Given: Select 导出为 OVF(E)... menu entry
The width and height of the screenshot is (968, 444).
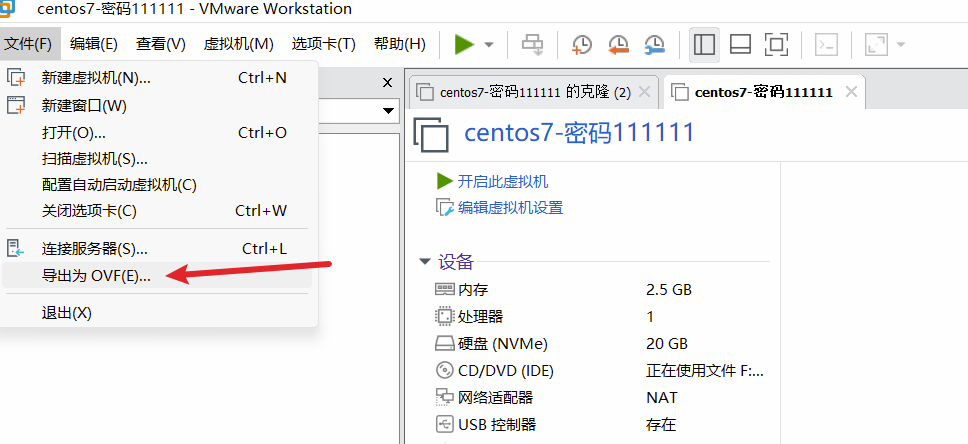Looking at the screenshot, I should (157, 275).
